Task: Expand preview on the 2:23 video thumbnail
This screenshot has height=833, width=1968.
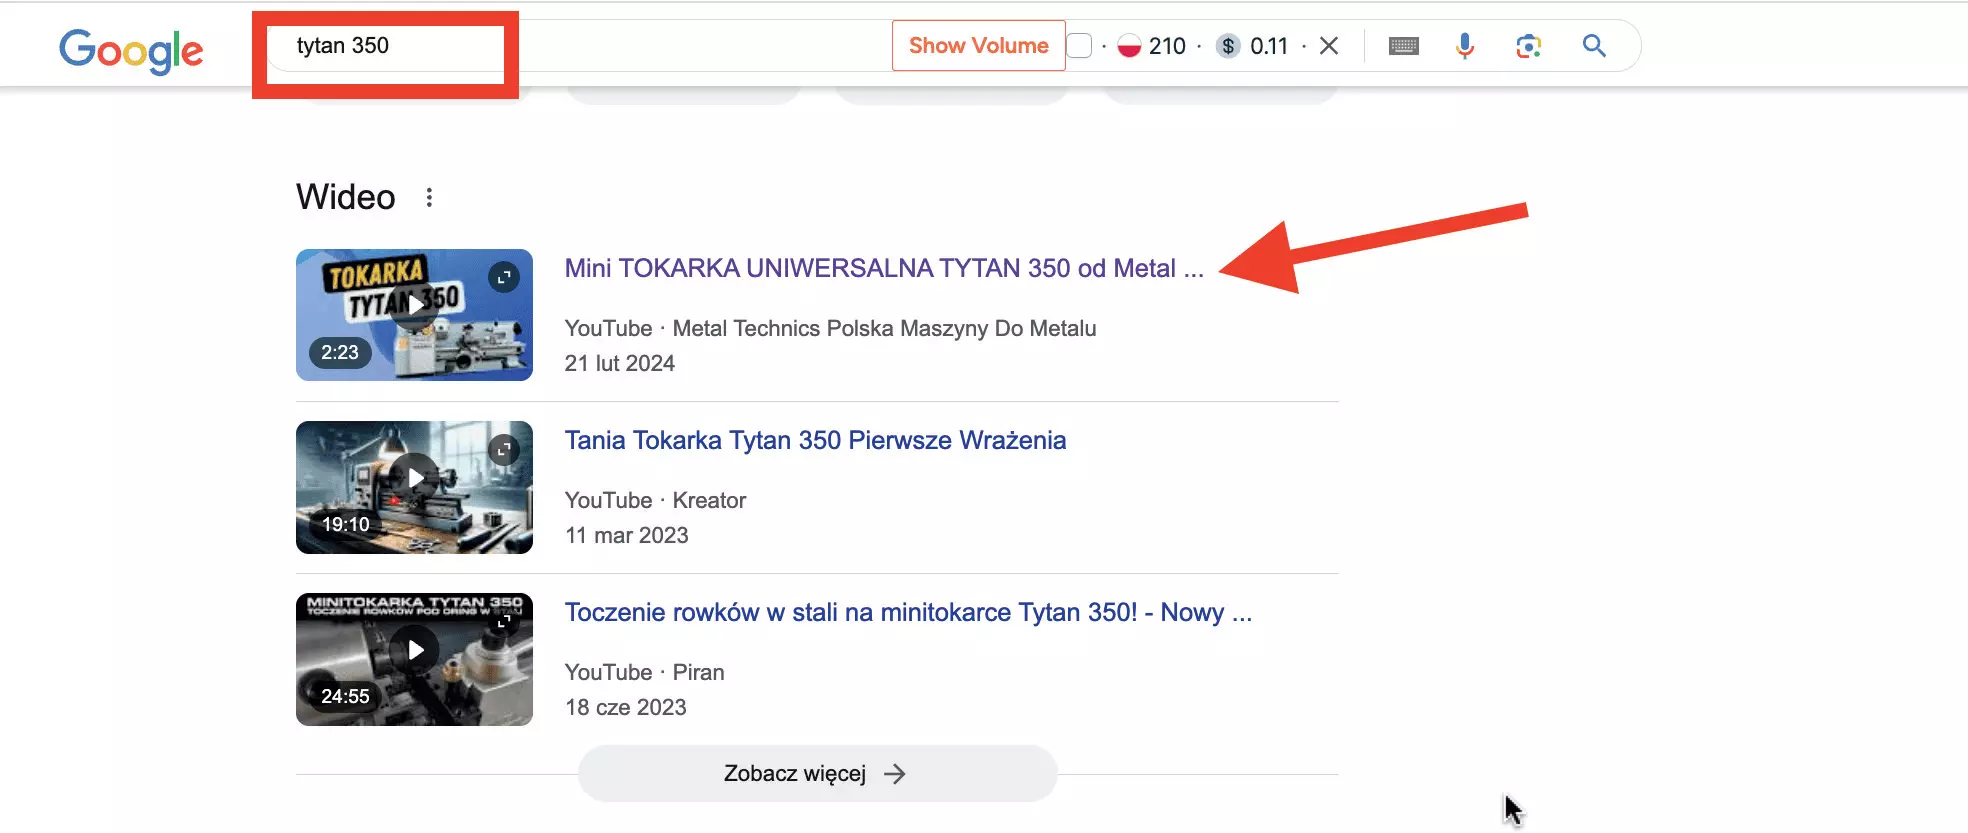Action: click(x=504, y=277)
